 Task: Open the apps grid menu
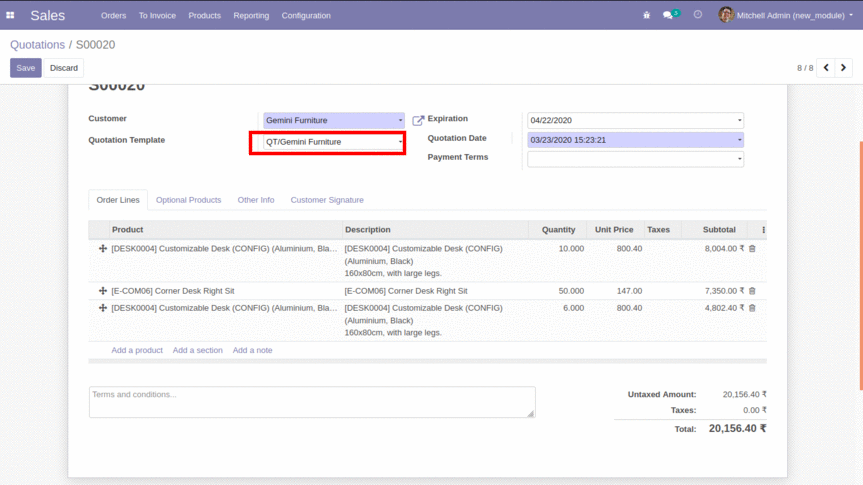click(x=11, y=16)
